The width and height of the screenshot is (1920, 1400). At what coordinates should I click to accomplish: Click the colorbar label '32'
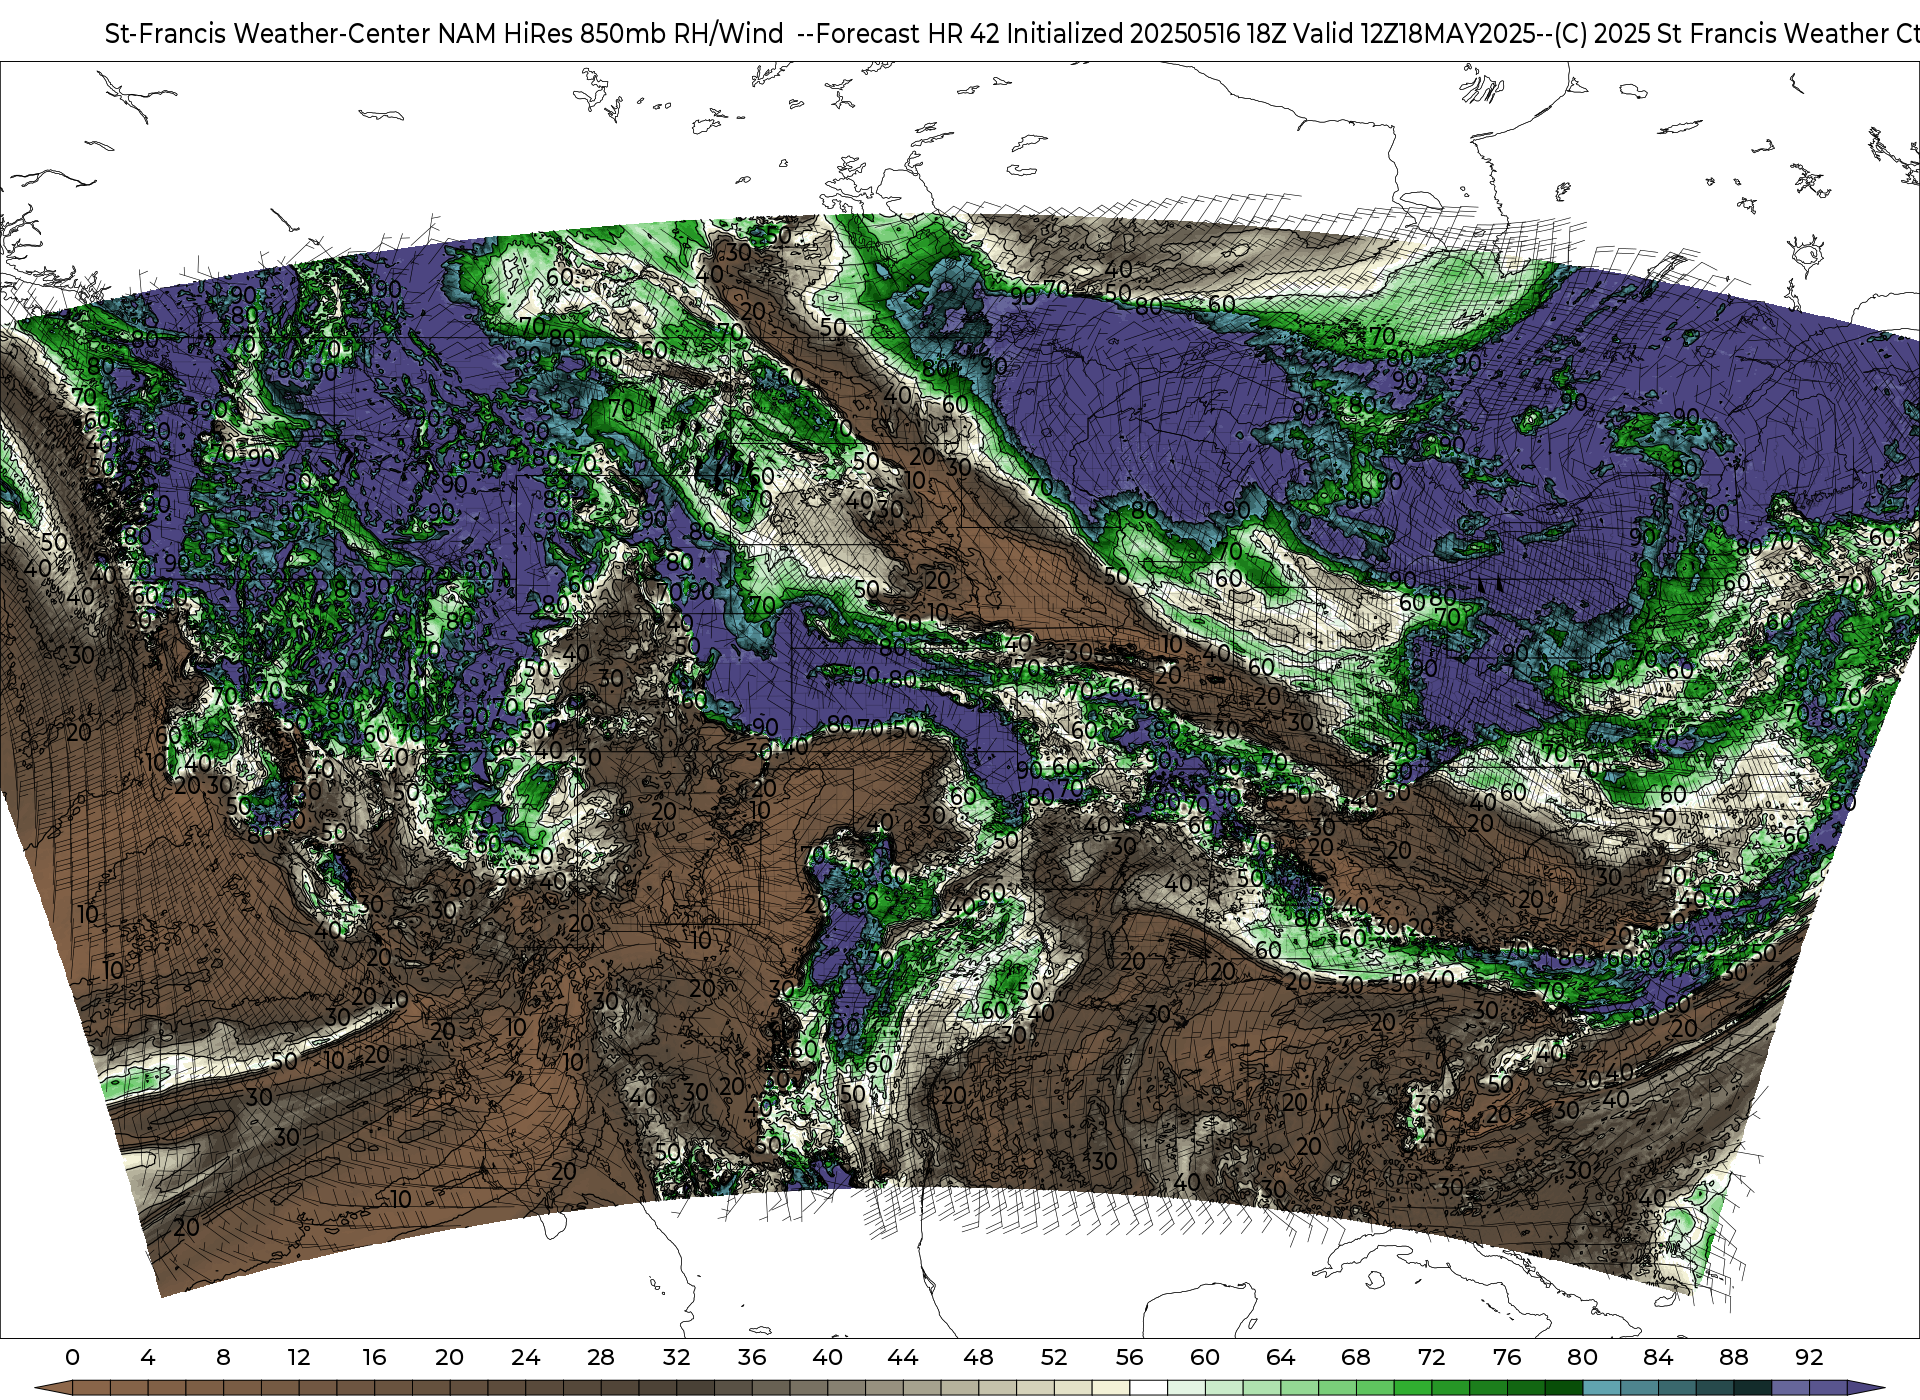676,1357
